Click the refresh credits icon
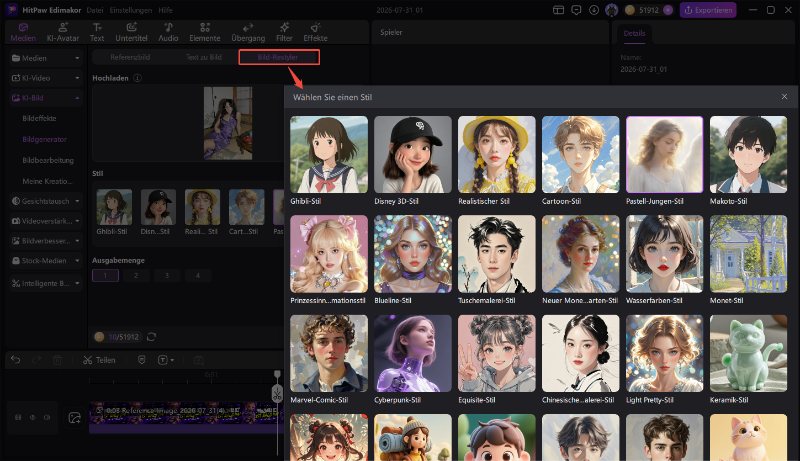 click(x=151, y=337)
